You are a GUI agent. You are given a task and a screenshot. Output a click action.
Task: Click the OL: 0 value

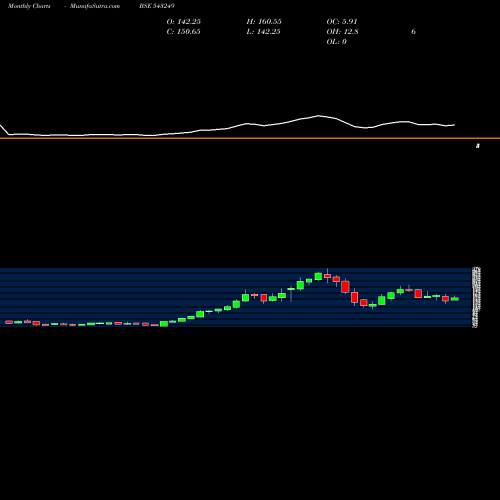(337, 42)
